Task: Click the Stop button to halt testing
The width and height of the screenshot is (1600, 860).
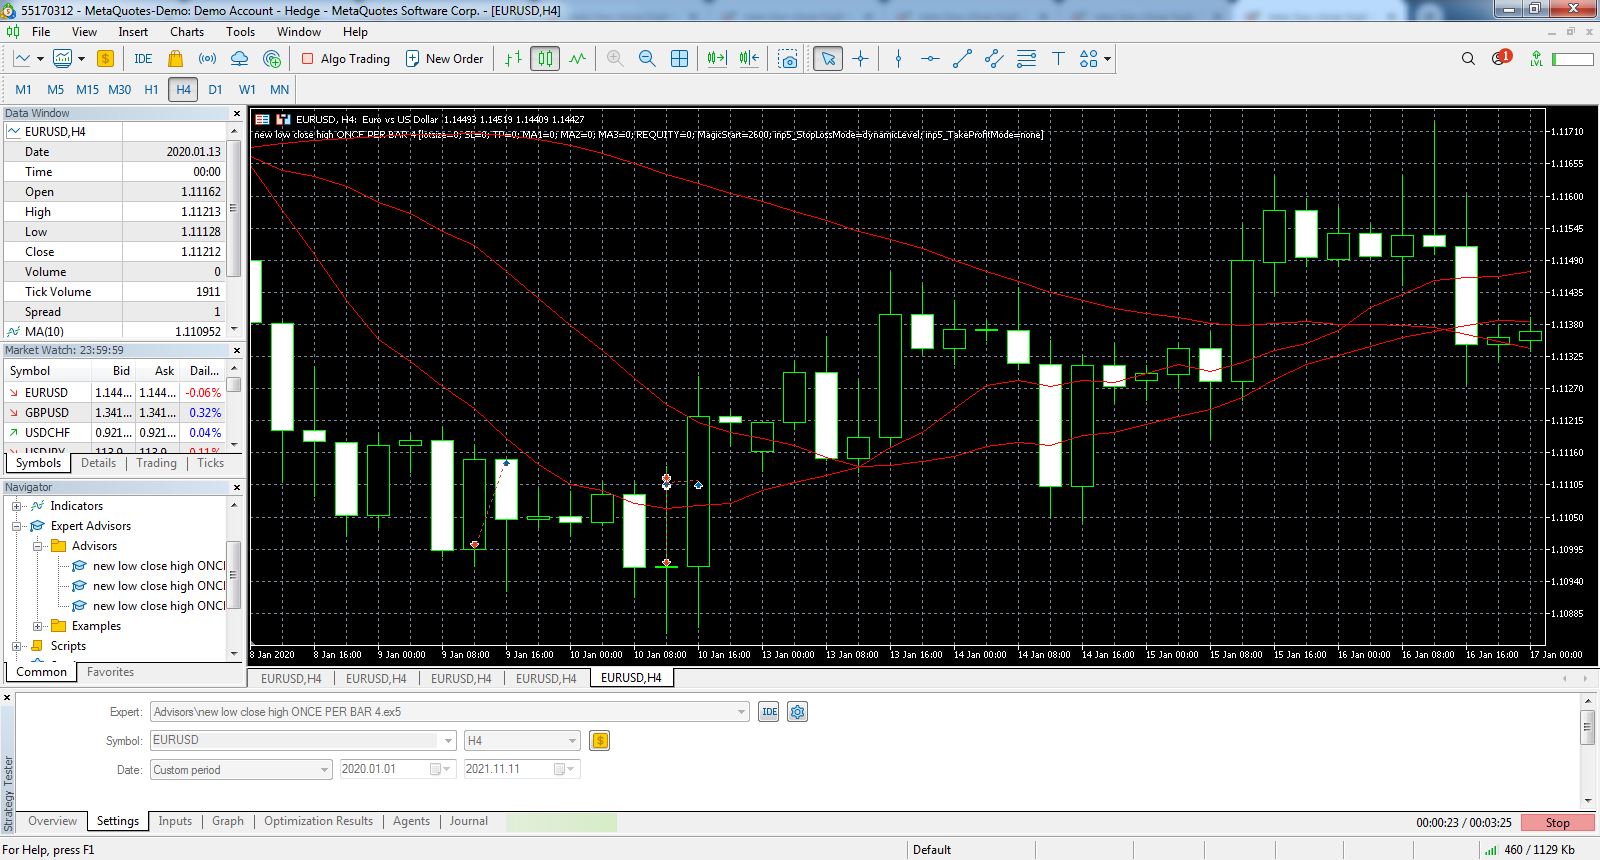Action: pos(1557,823)
